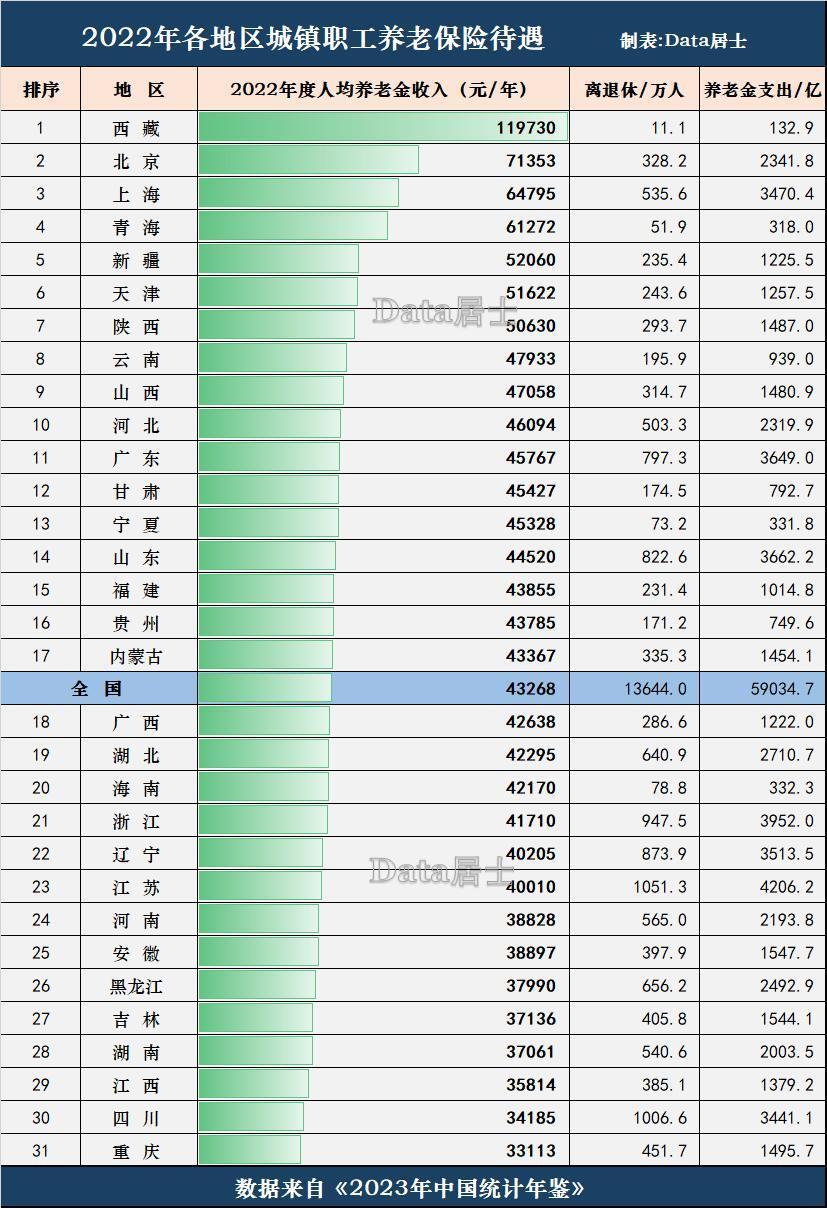The width and height of the screenshot is (827, 1208).
Task: Click the title 2022年各地区城镇职工养老保险待遇
Action: pos(313,39)
